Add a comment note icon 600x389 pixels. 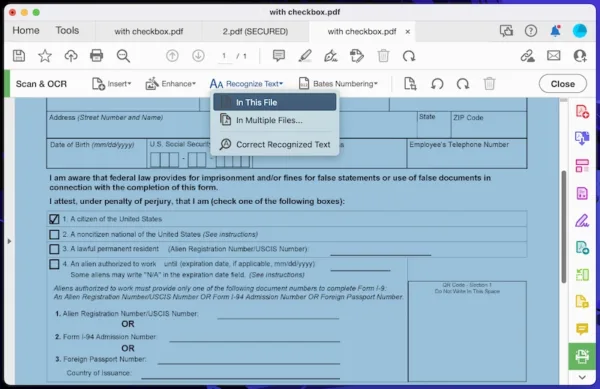[x=279, y=56]
